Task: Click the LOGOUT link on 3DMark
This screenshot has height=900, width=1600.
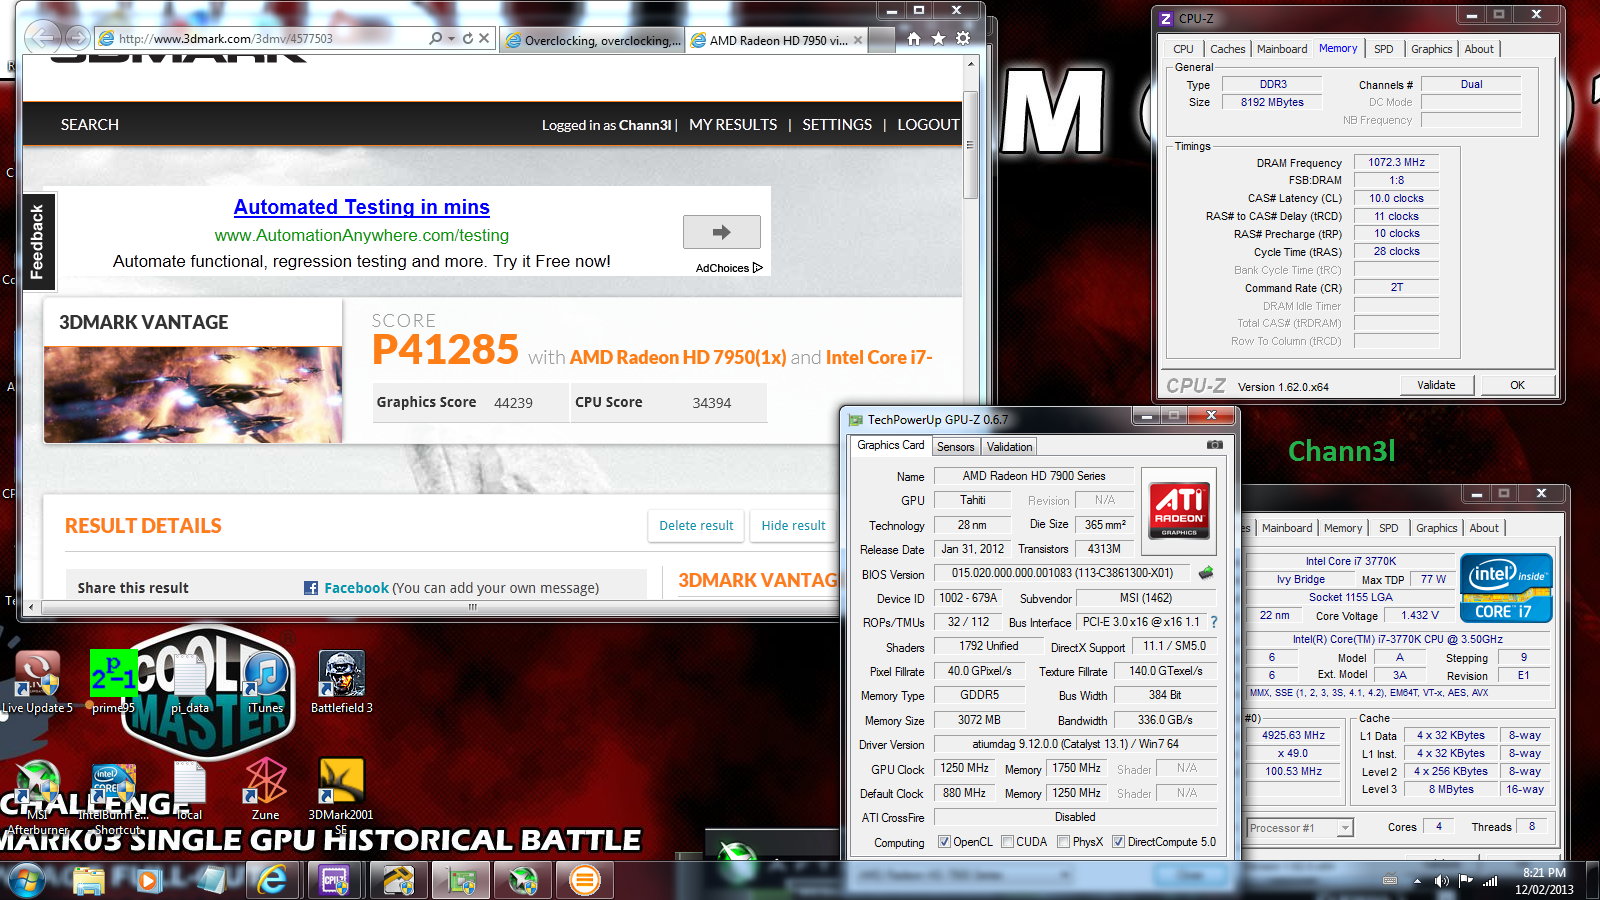Action: pyautogui.click(x=928, y=125)
